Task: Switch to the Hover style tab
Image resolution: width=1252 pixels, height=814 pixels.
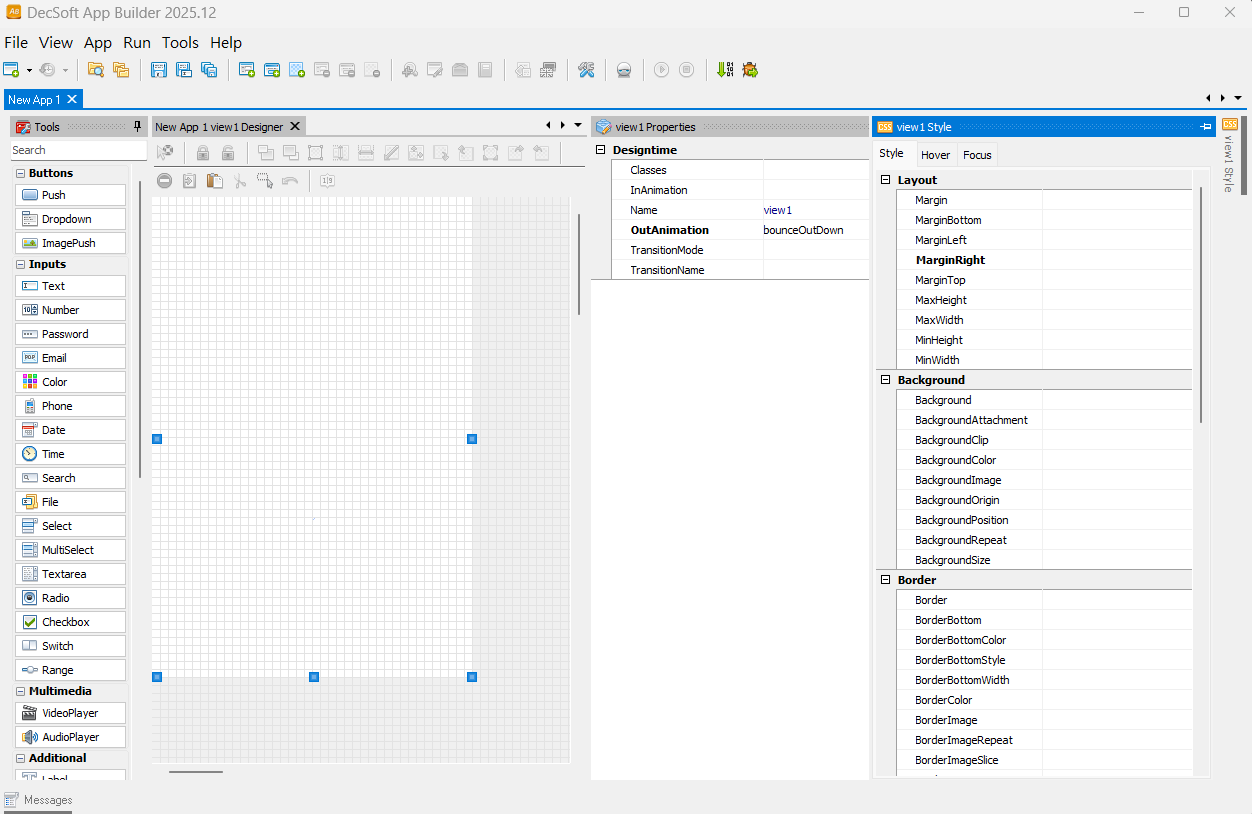Action: tap(936, 155)
